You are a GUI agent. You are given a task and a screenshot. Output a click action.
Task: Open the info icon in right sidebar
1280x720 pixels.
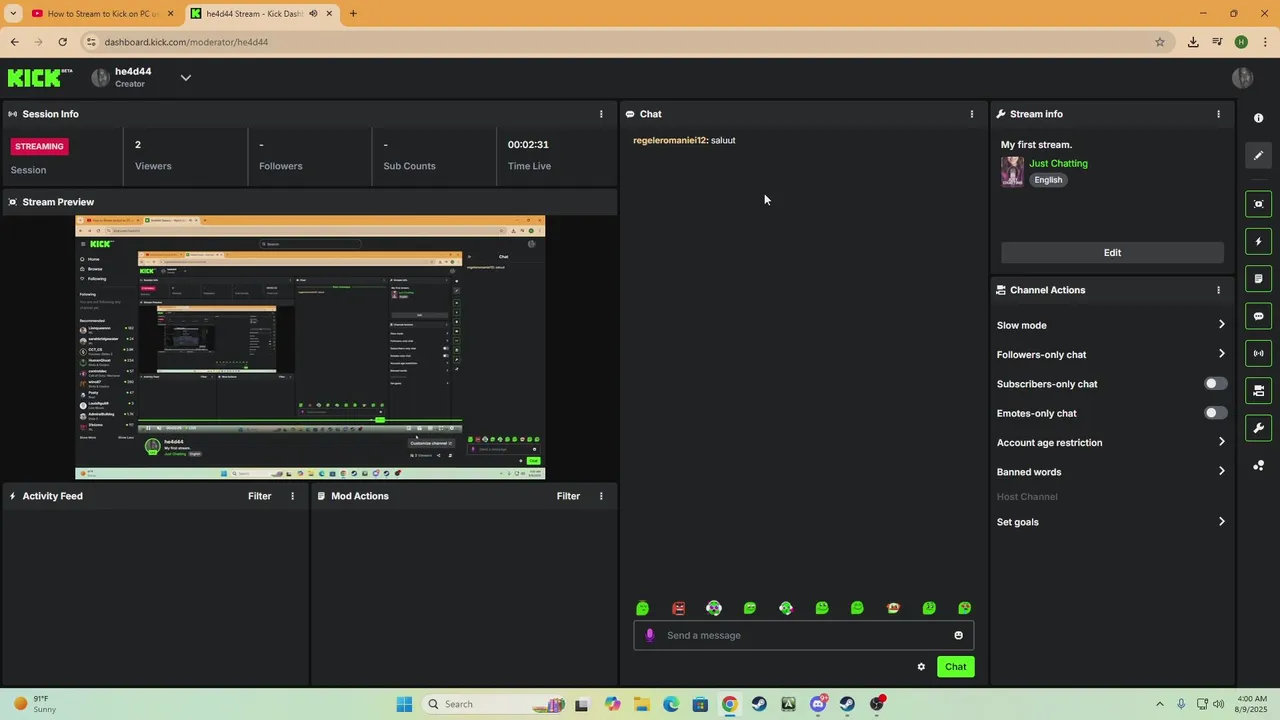pos(1258,118)
